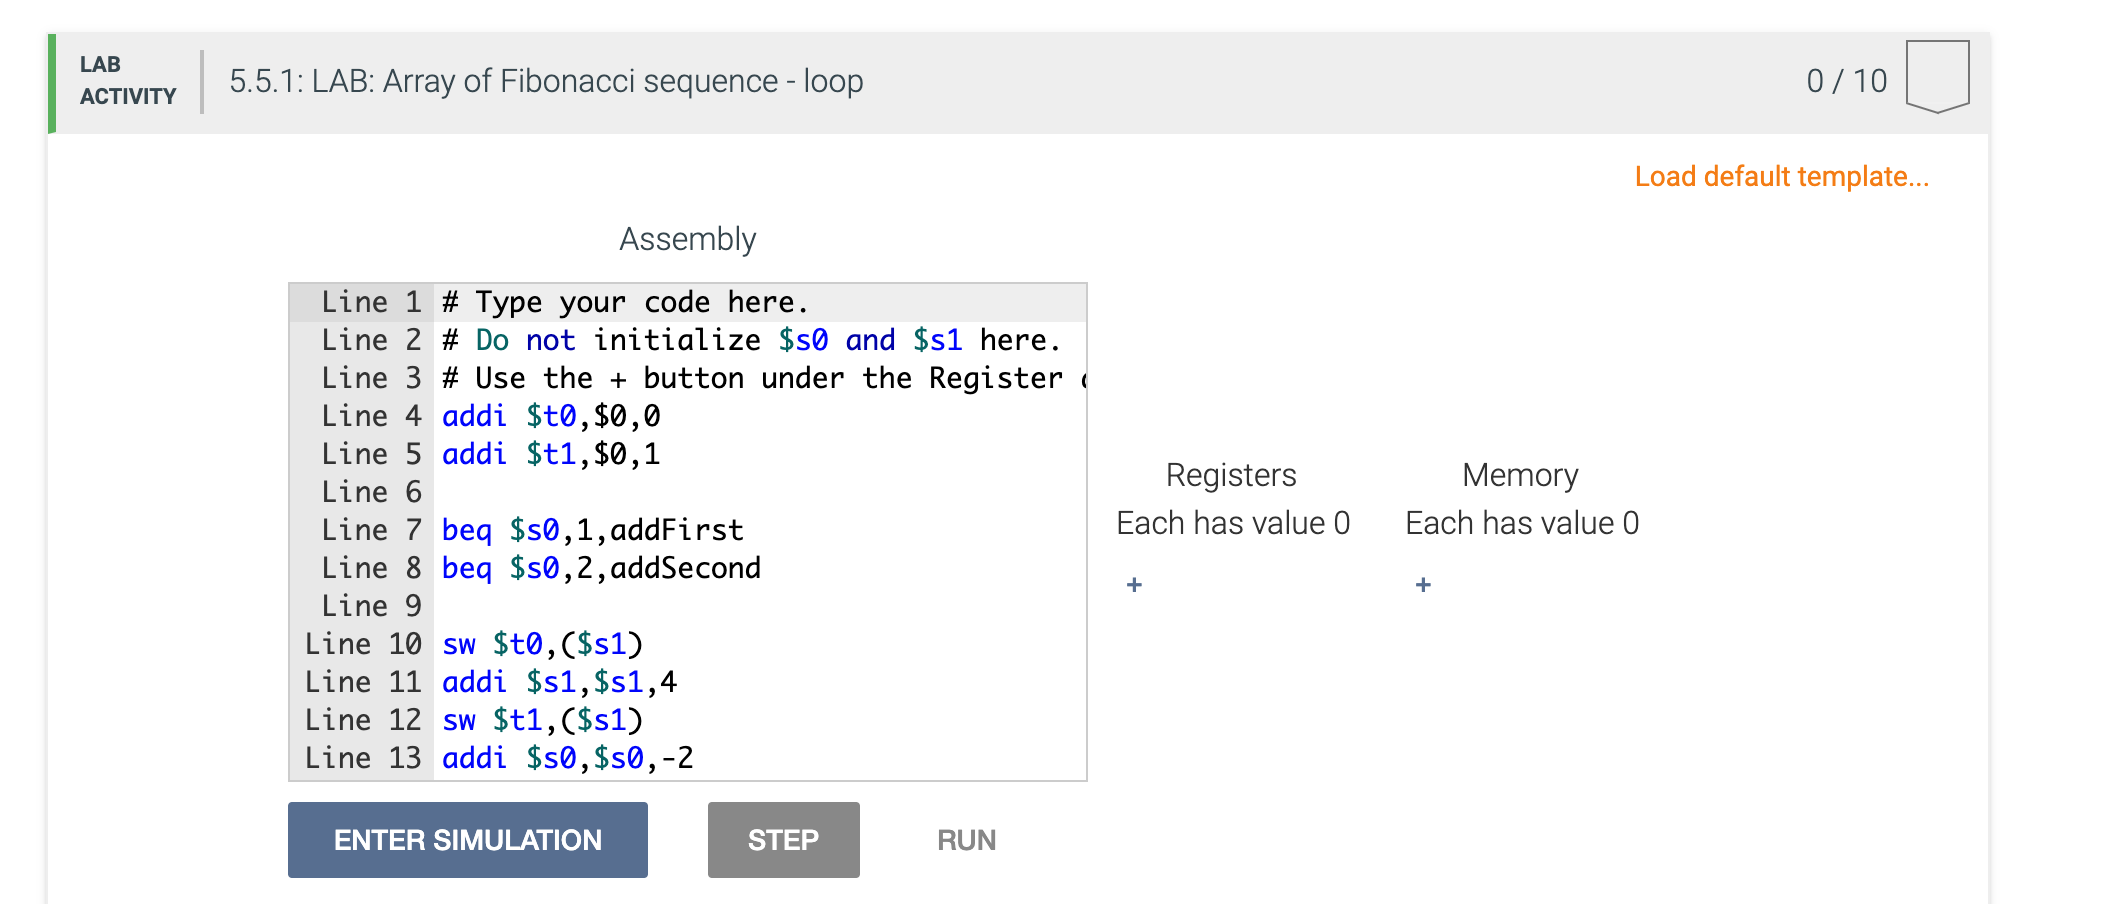Click line 8 beq addSecond instruction
This screenshot has width=2110, height=904.
click(601, 568)
